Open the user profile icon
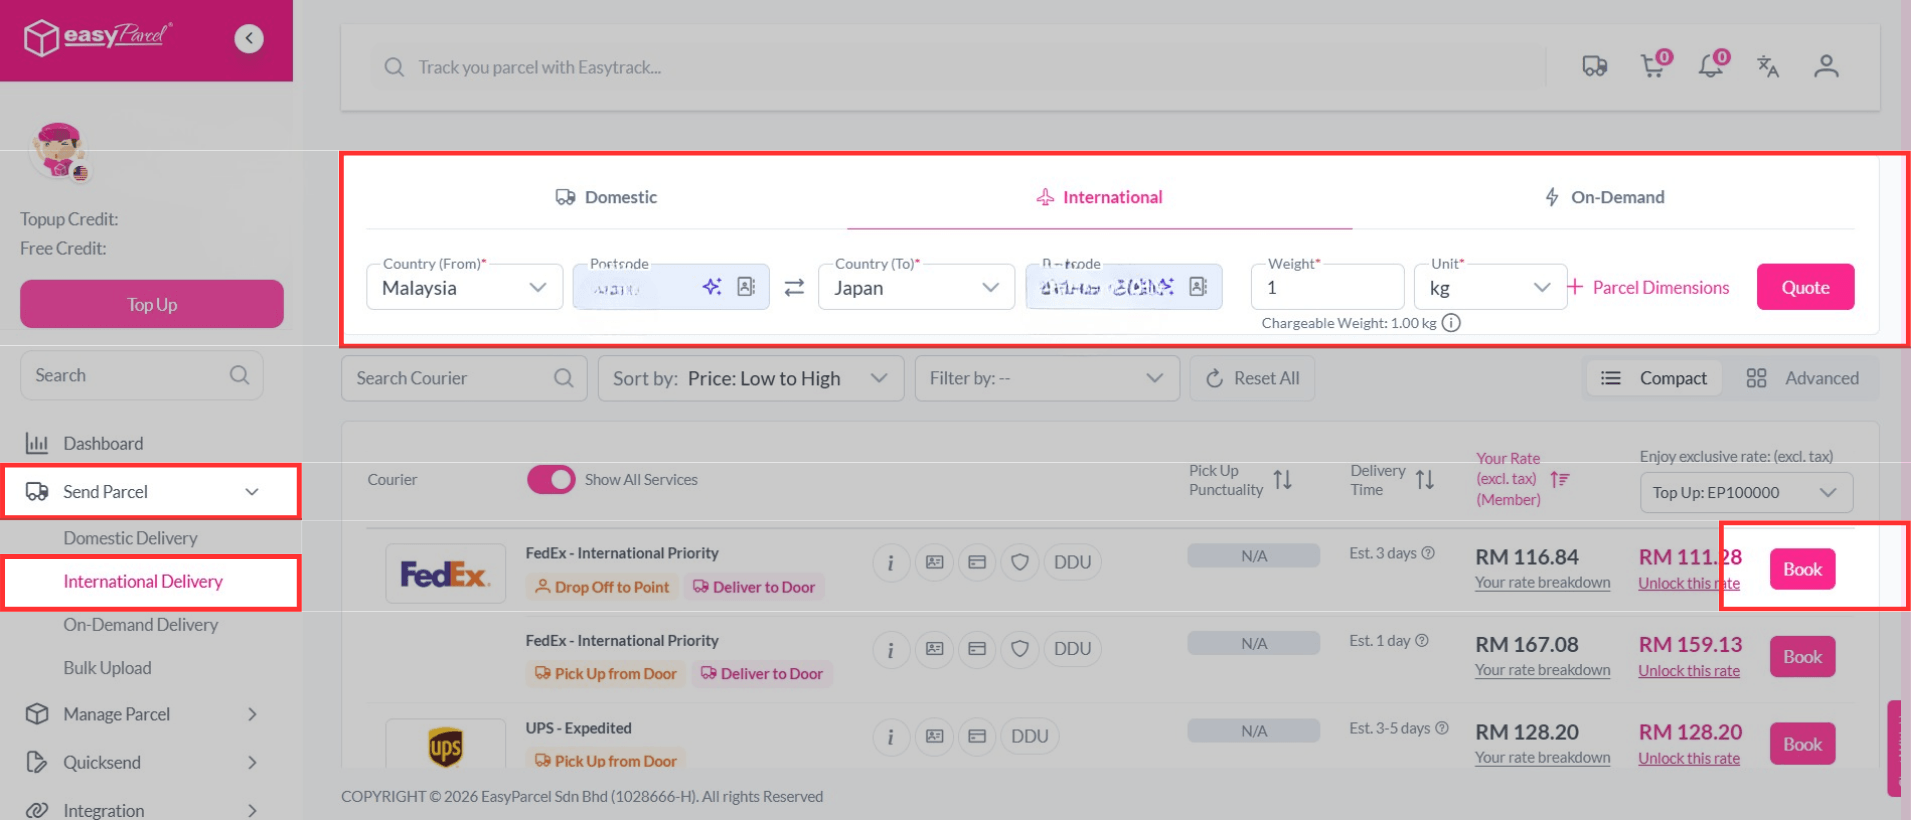Screen dimensions: 1911x820 (x=1826, y=67)
